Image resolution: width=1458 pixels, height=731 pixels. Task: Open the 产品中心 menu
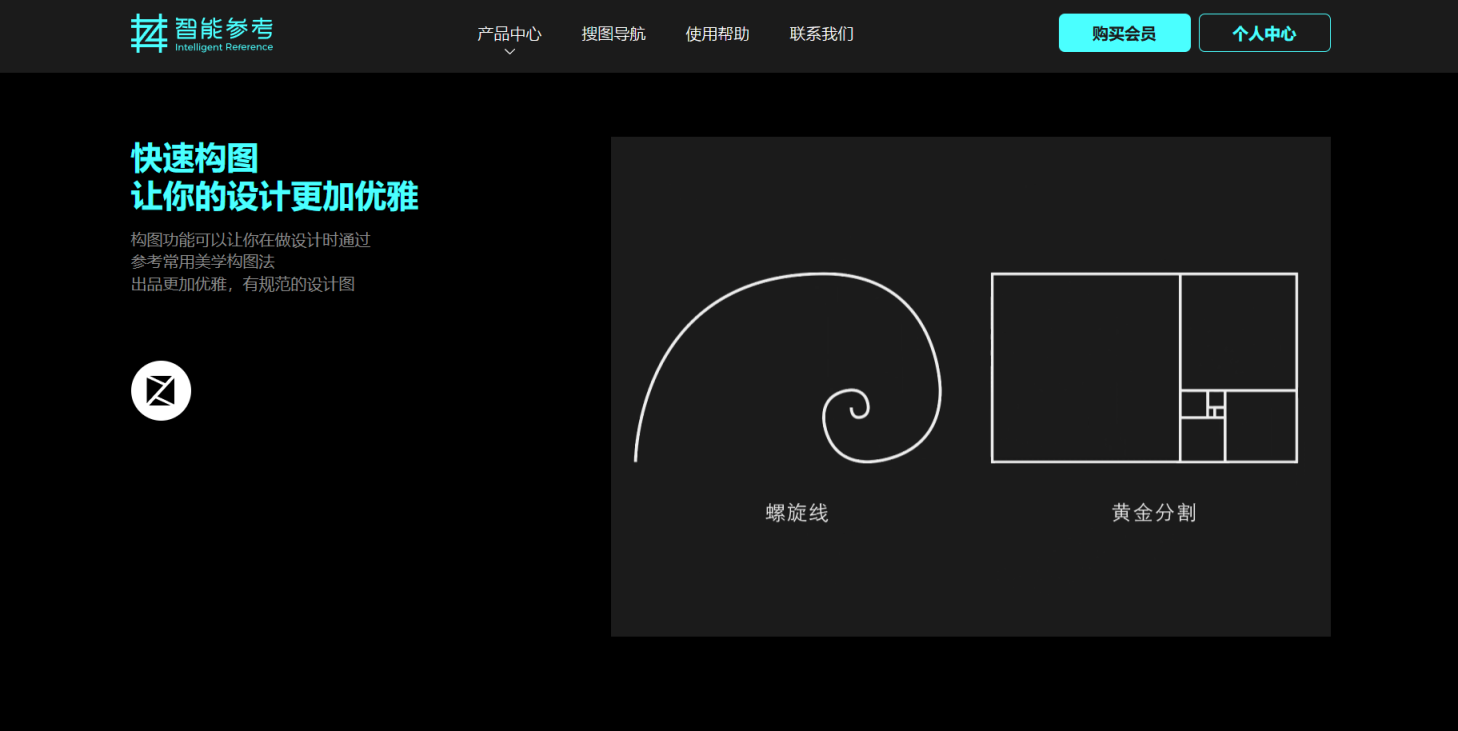pos(509,34)
